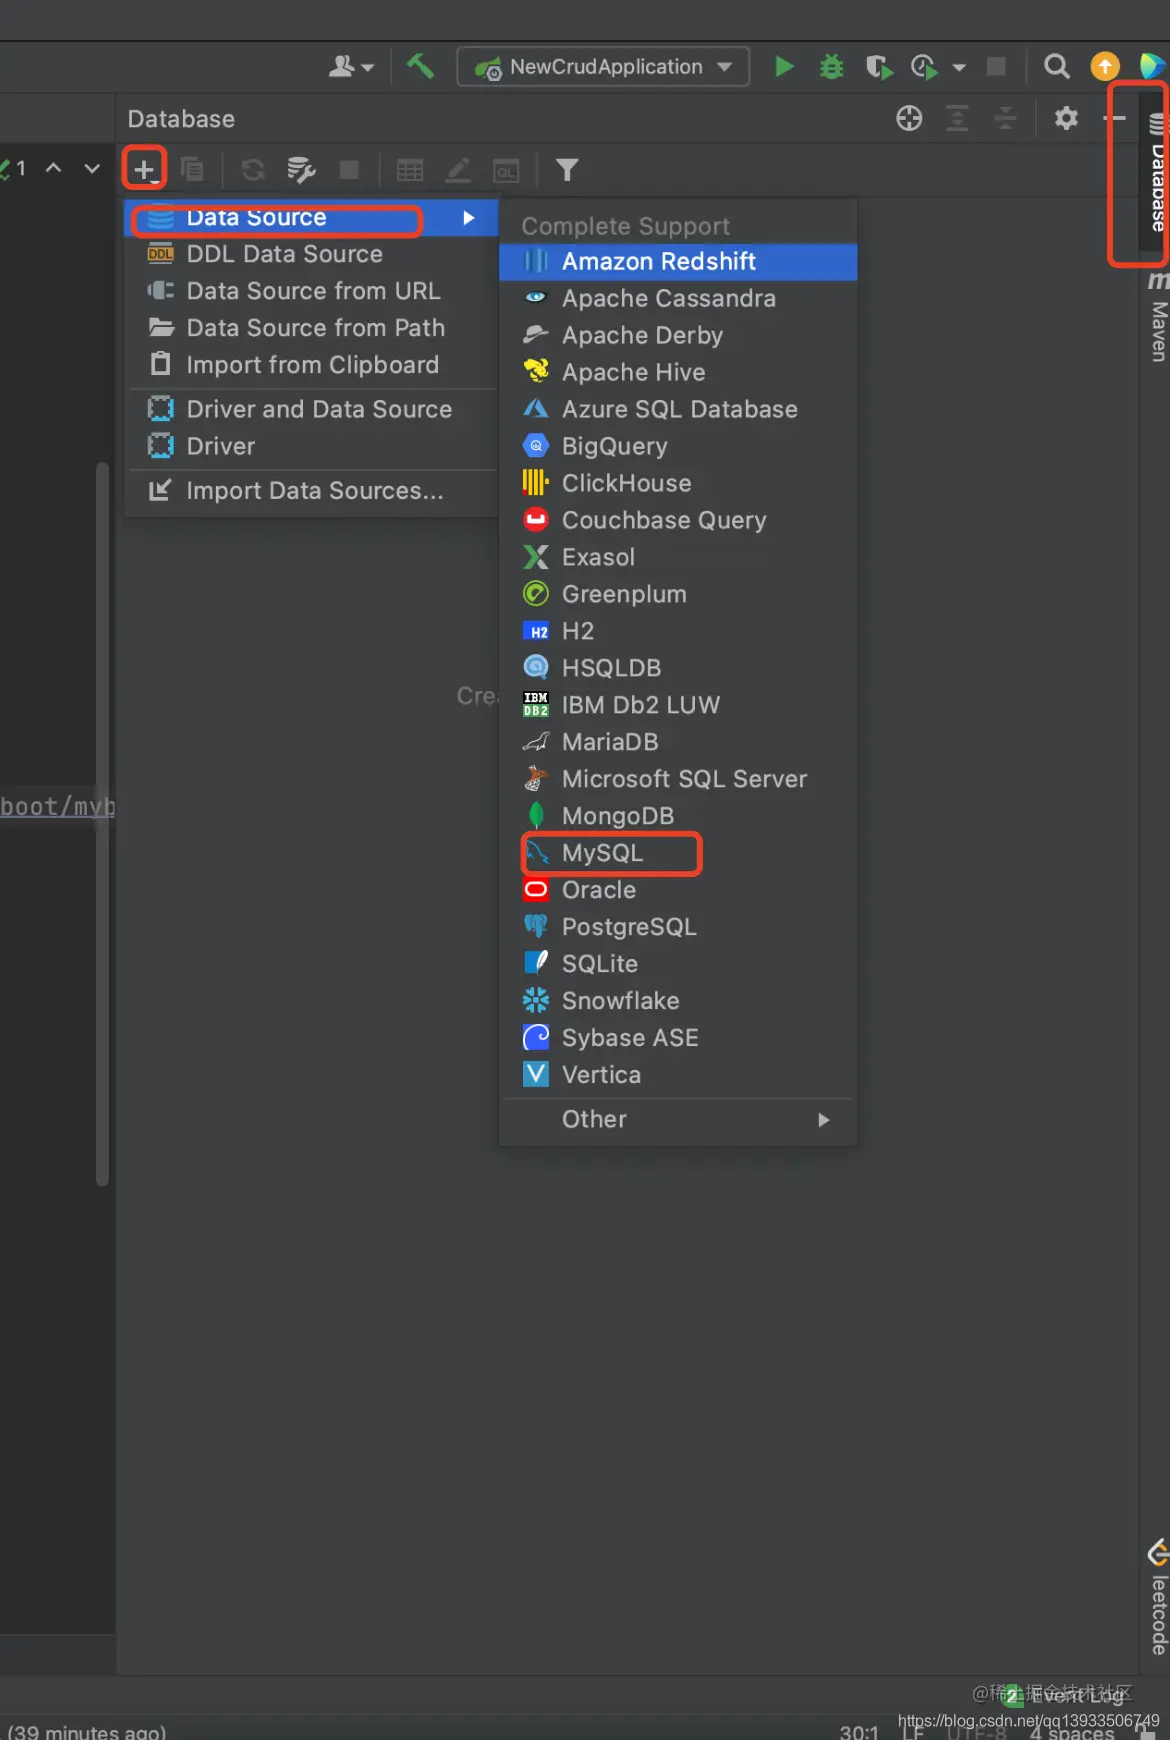This screenshot has width=1170, height=1740.
Task: Click the refresh icon in the Database toolbar
Action: coord(253,170)
